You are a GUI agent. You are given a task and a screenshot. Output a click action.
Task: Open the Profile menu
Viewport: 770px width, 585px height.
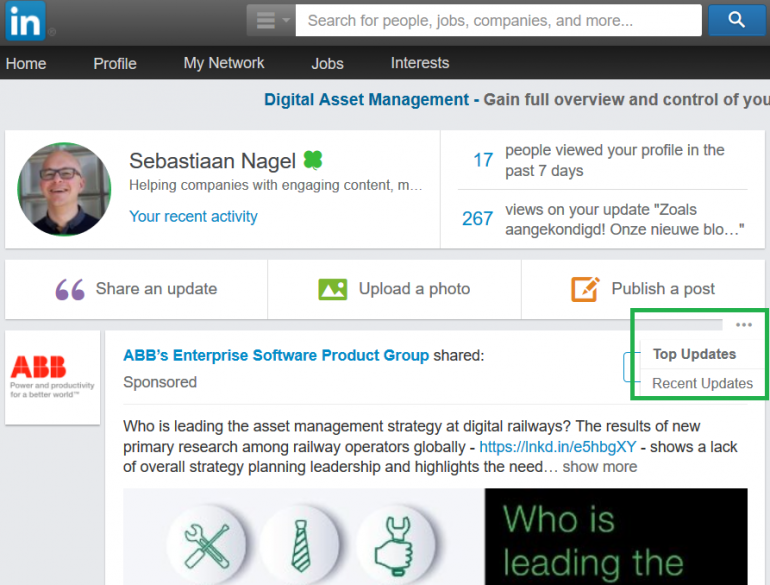tap(115, 63)
